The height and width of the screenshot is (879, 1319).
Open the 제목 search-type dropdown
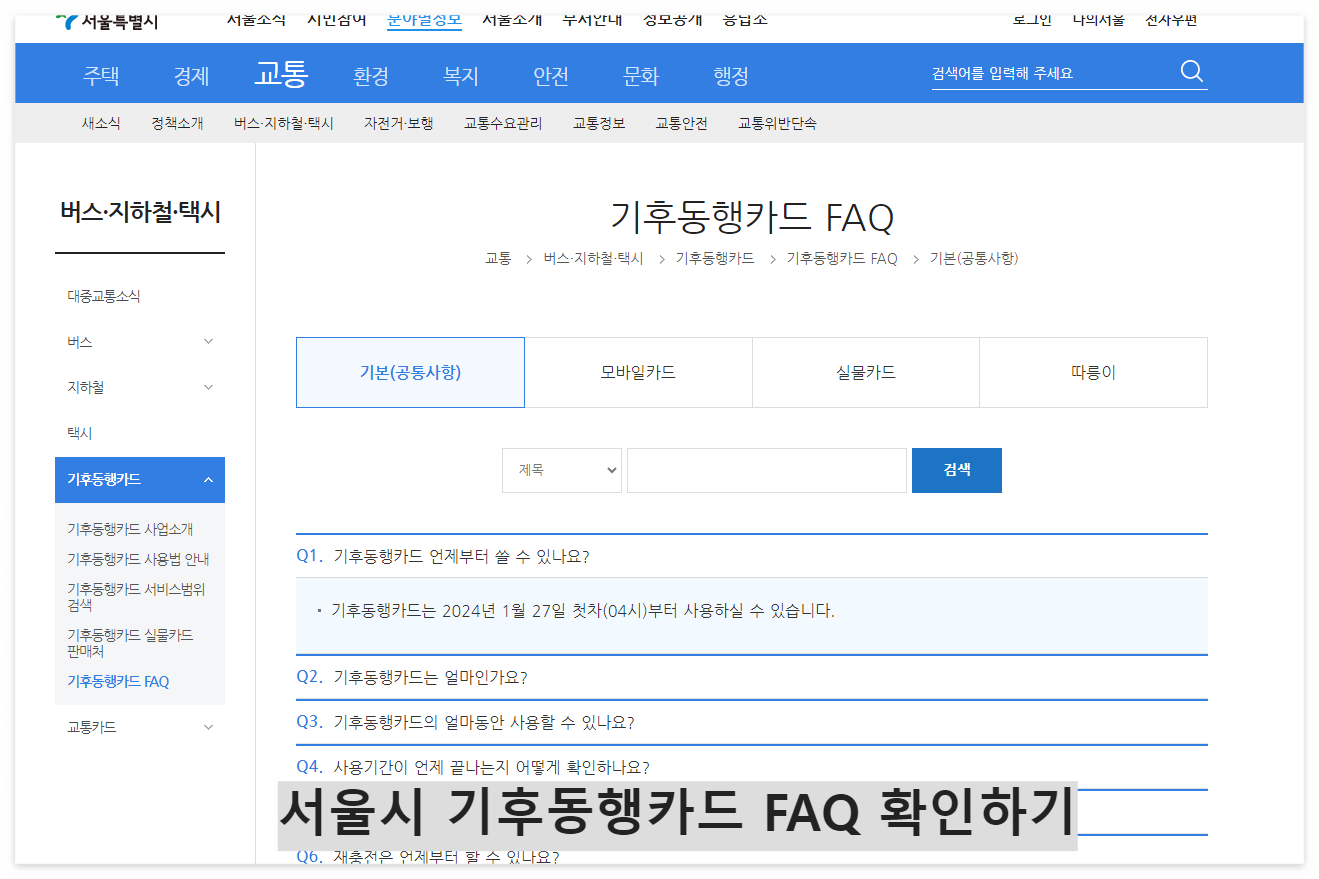562,470
